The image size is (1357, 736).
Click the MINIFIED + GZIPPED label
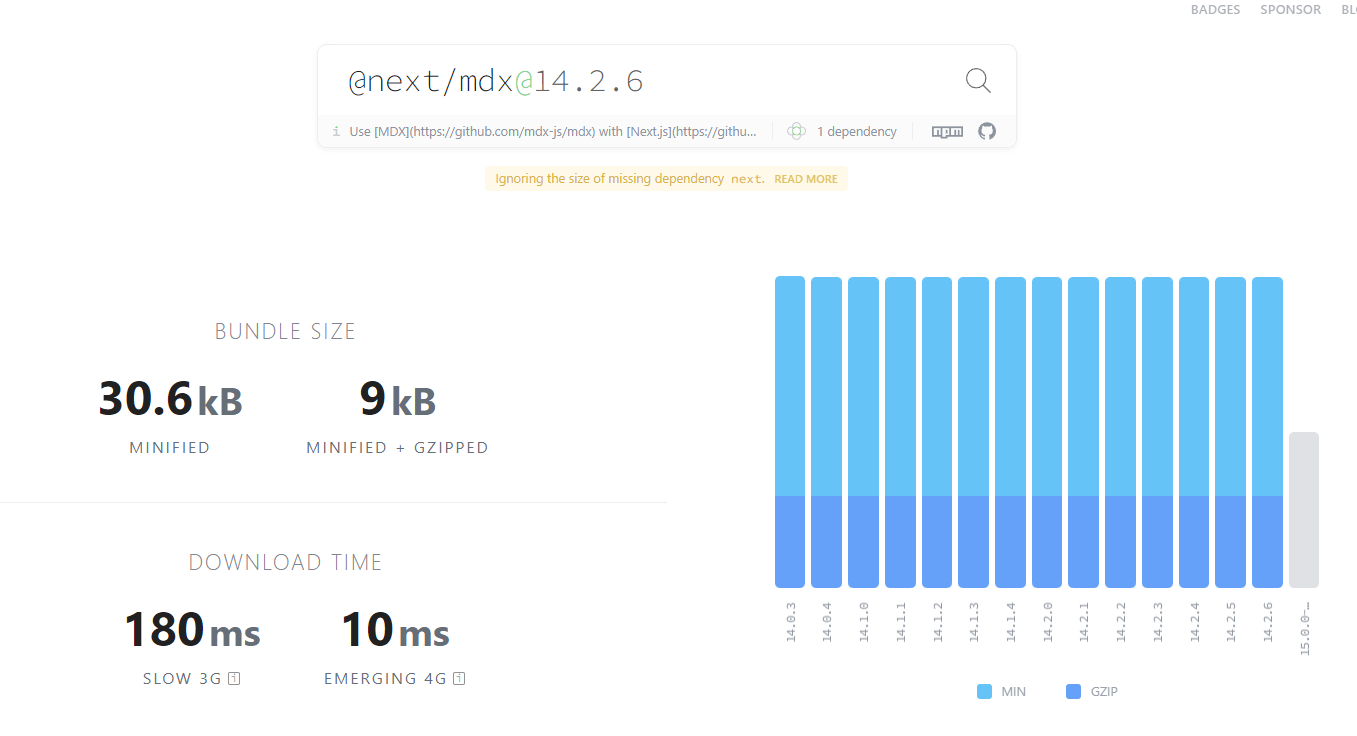[x=398, y=448]
